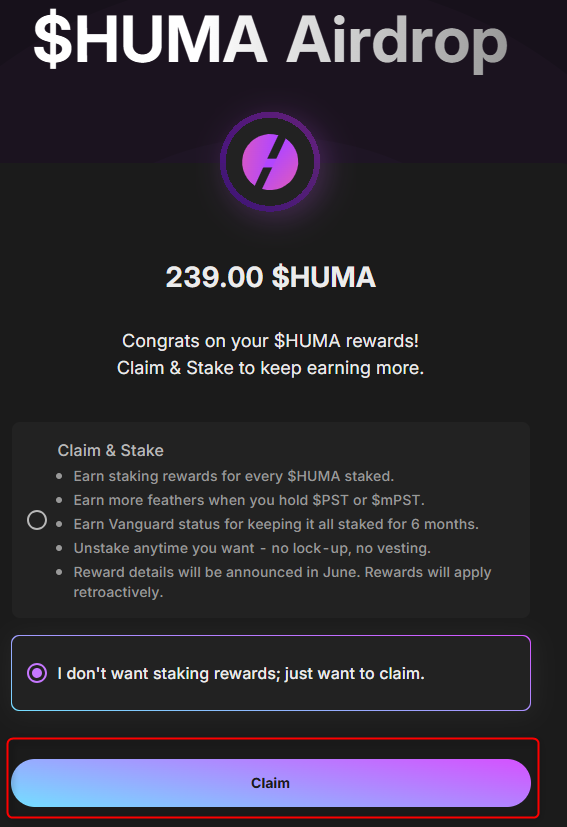The width and height of the screenshot is (567, 827).
Task: Click the $HUMA Airdrop title
Action: (270, 40)
